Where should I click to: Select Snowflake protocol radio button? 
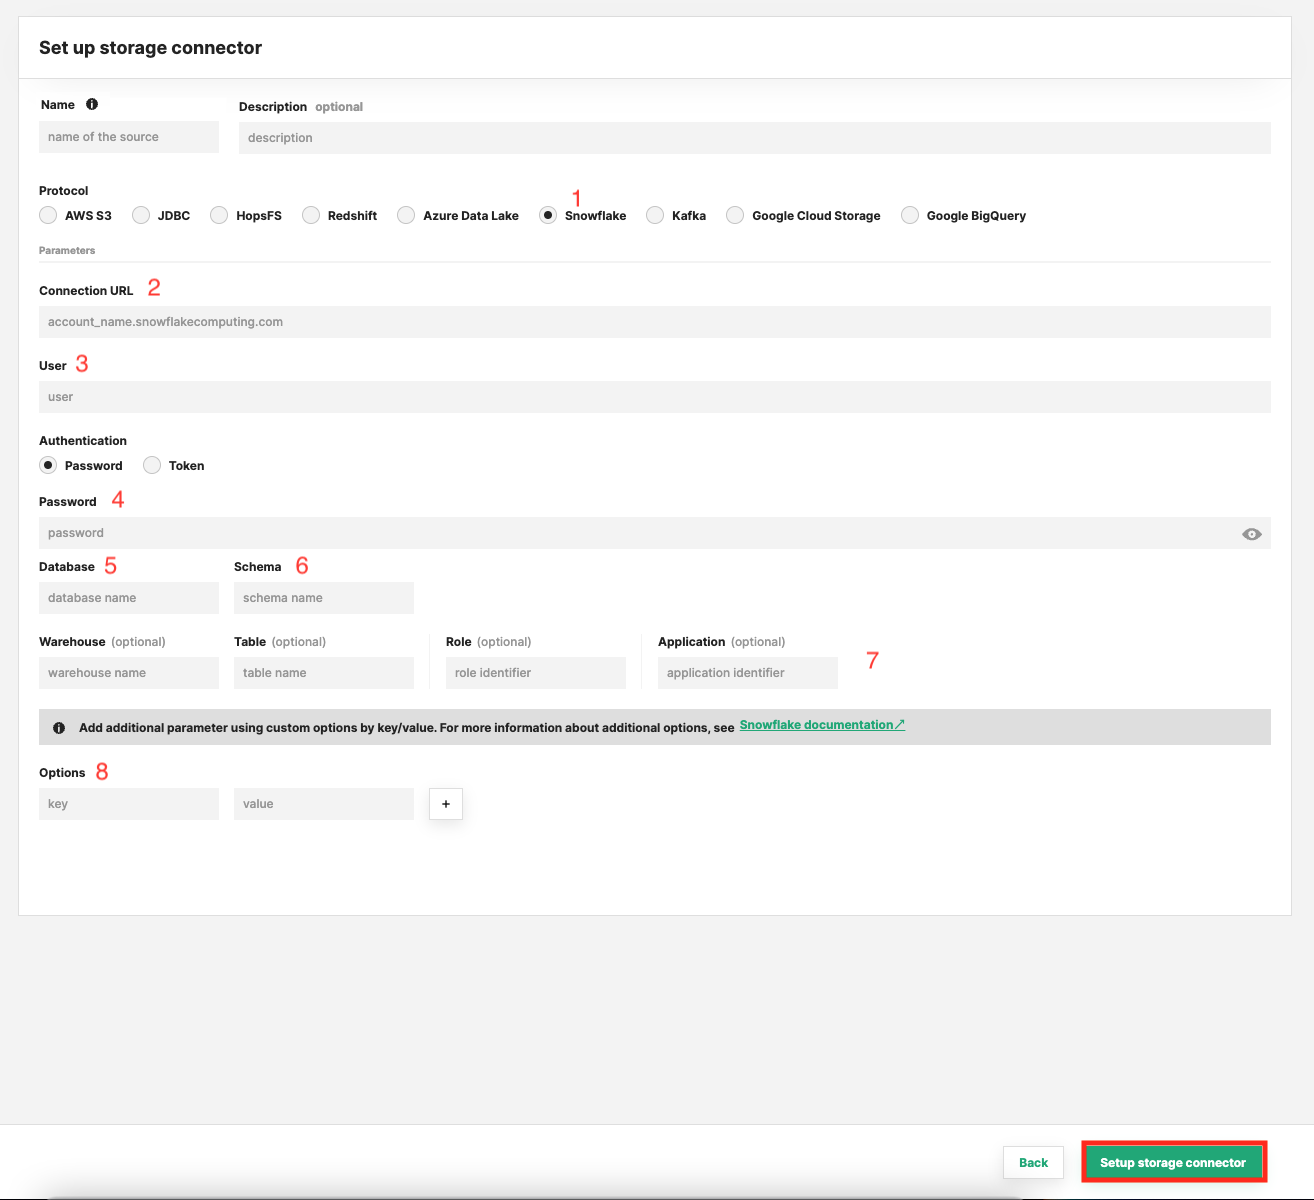point(548,215)
